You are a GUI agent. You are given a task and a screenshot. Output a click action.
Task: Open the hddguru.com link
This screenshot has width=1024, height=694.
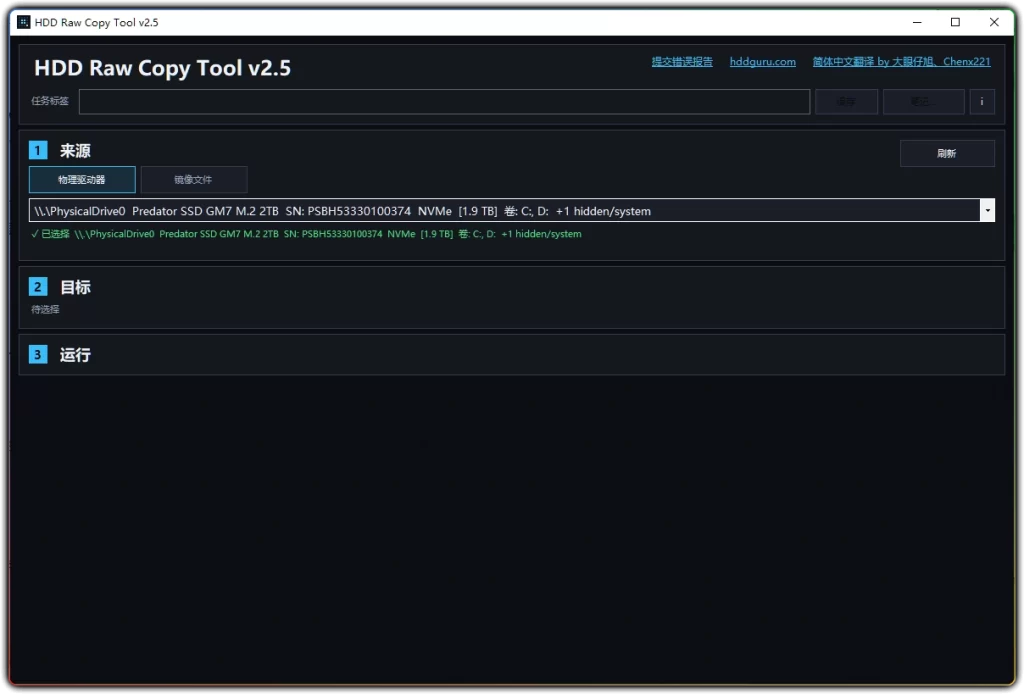point(762,62)
